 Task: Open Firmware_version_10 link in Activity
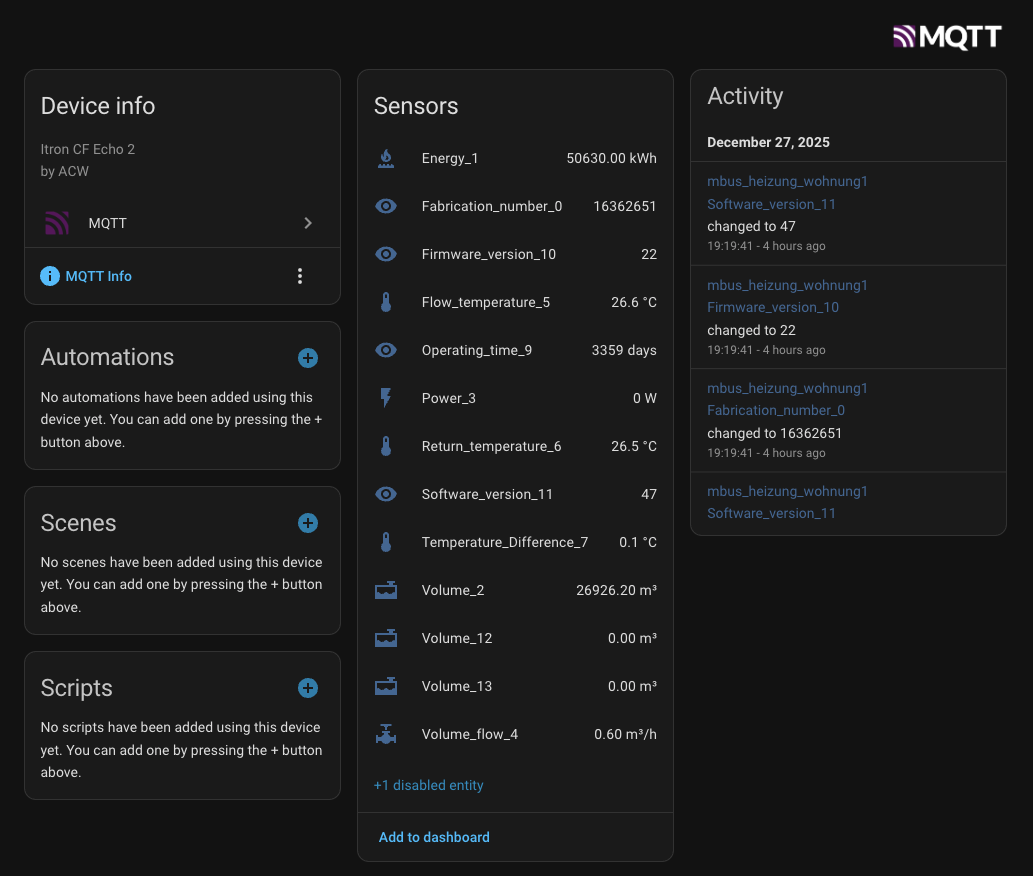773,307
